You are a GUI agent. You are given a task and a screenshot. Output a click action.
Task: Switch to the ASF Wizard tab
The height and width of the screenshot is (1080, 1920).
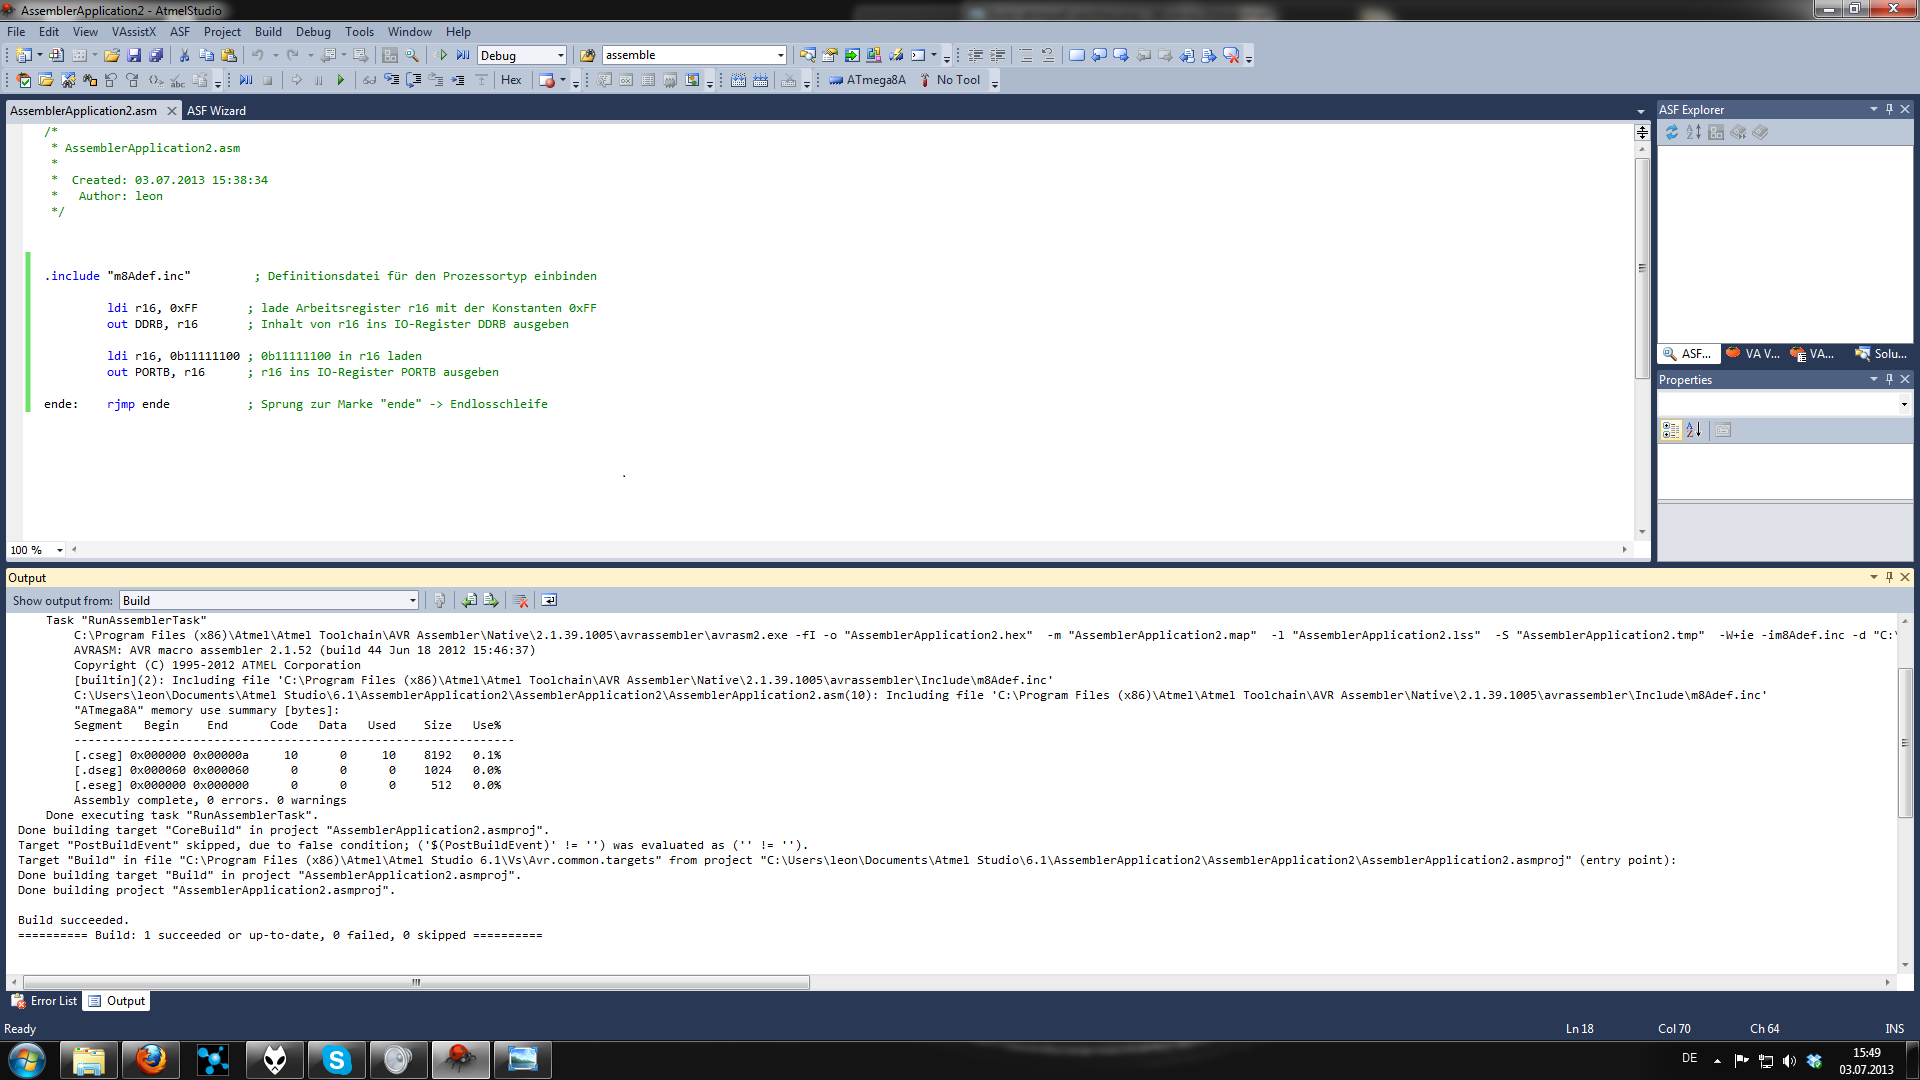pos(216,111)
